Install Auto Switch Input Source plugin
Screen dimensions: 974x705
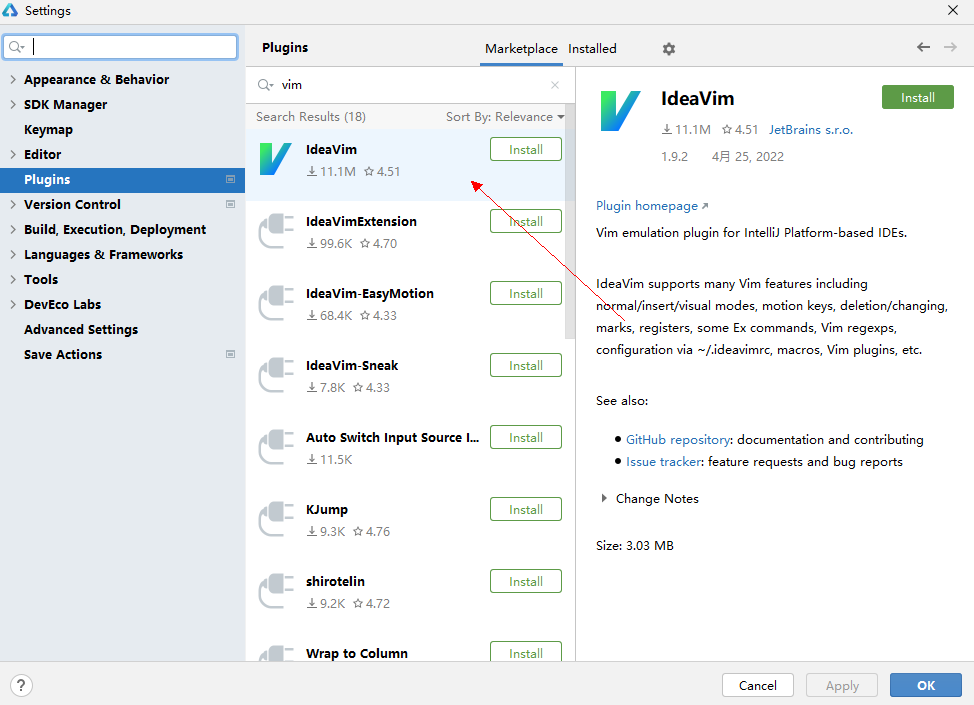[526, 437]
